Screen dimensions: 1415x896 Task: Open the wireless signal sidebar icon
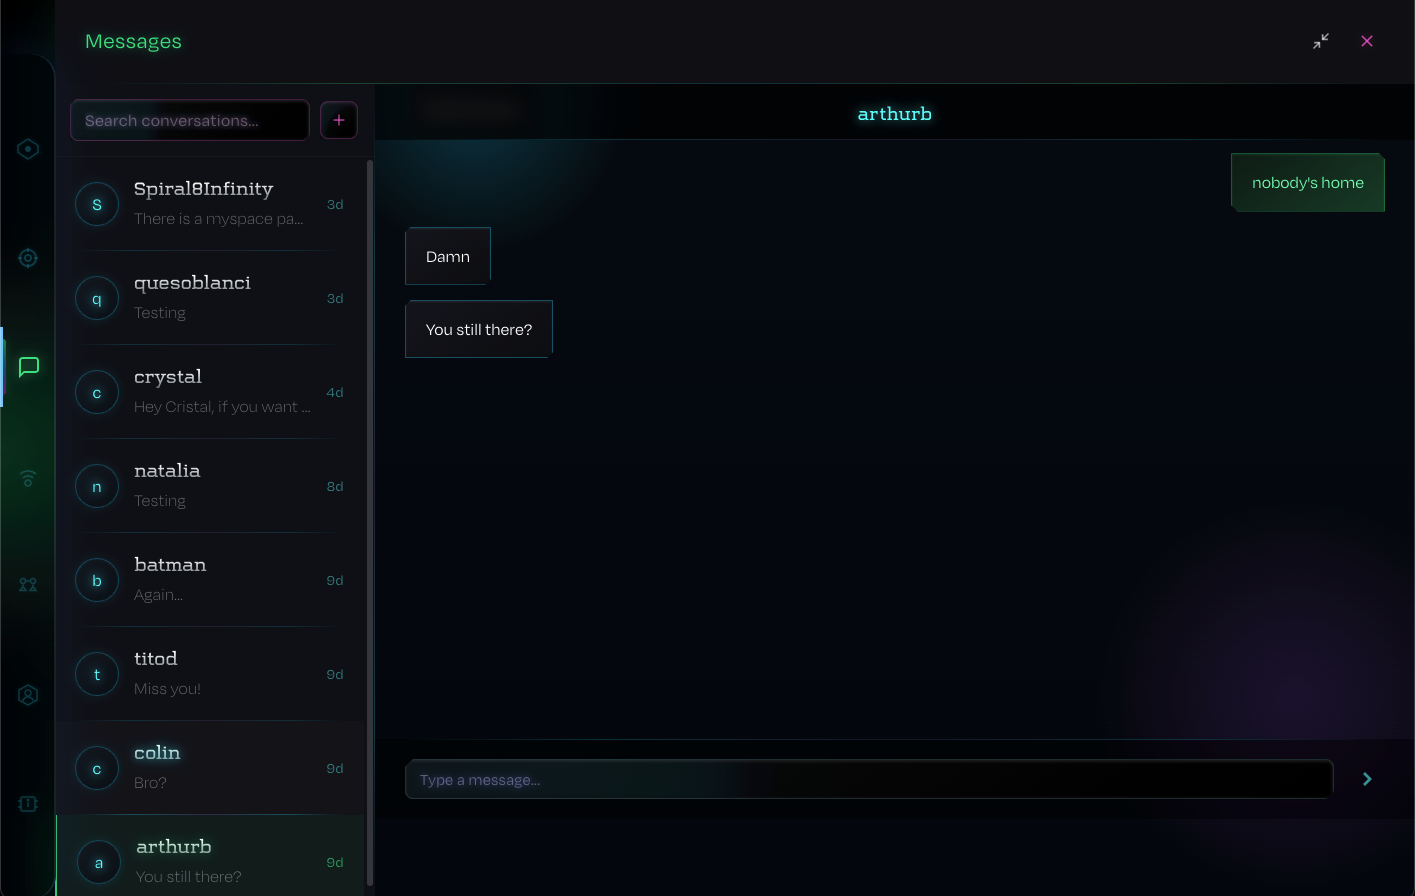coord(28,479)
